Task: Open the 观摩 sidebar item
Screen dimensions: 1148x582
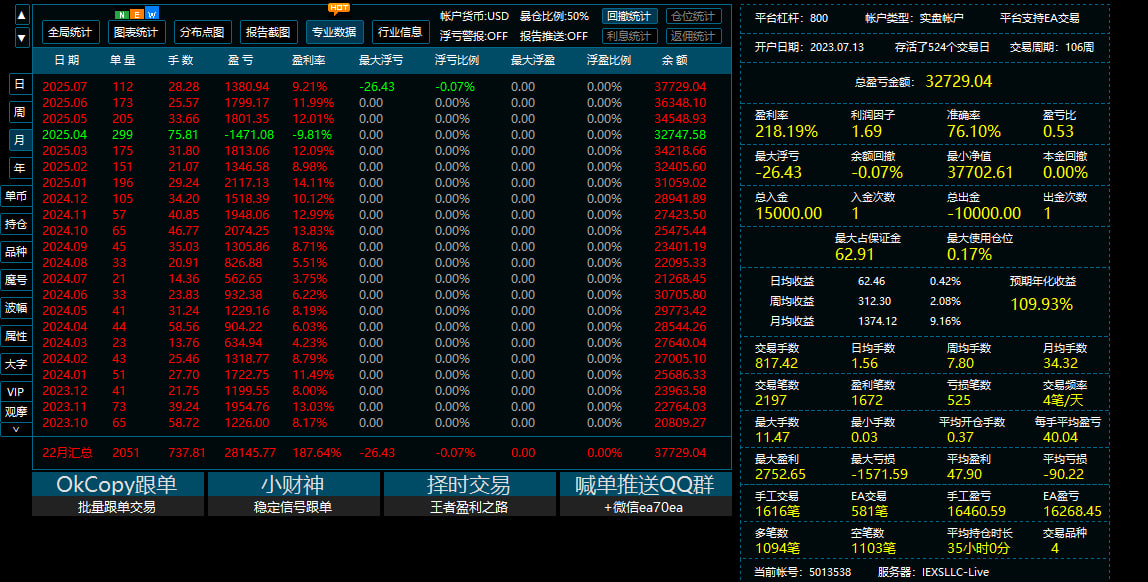Action: coord(16,412)
